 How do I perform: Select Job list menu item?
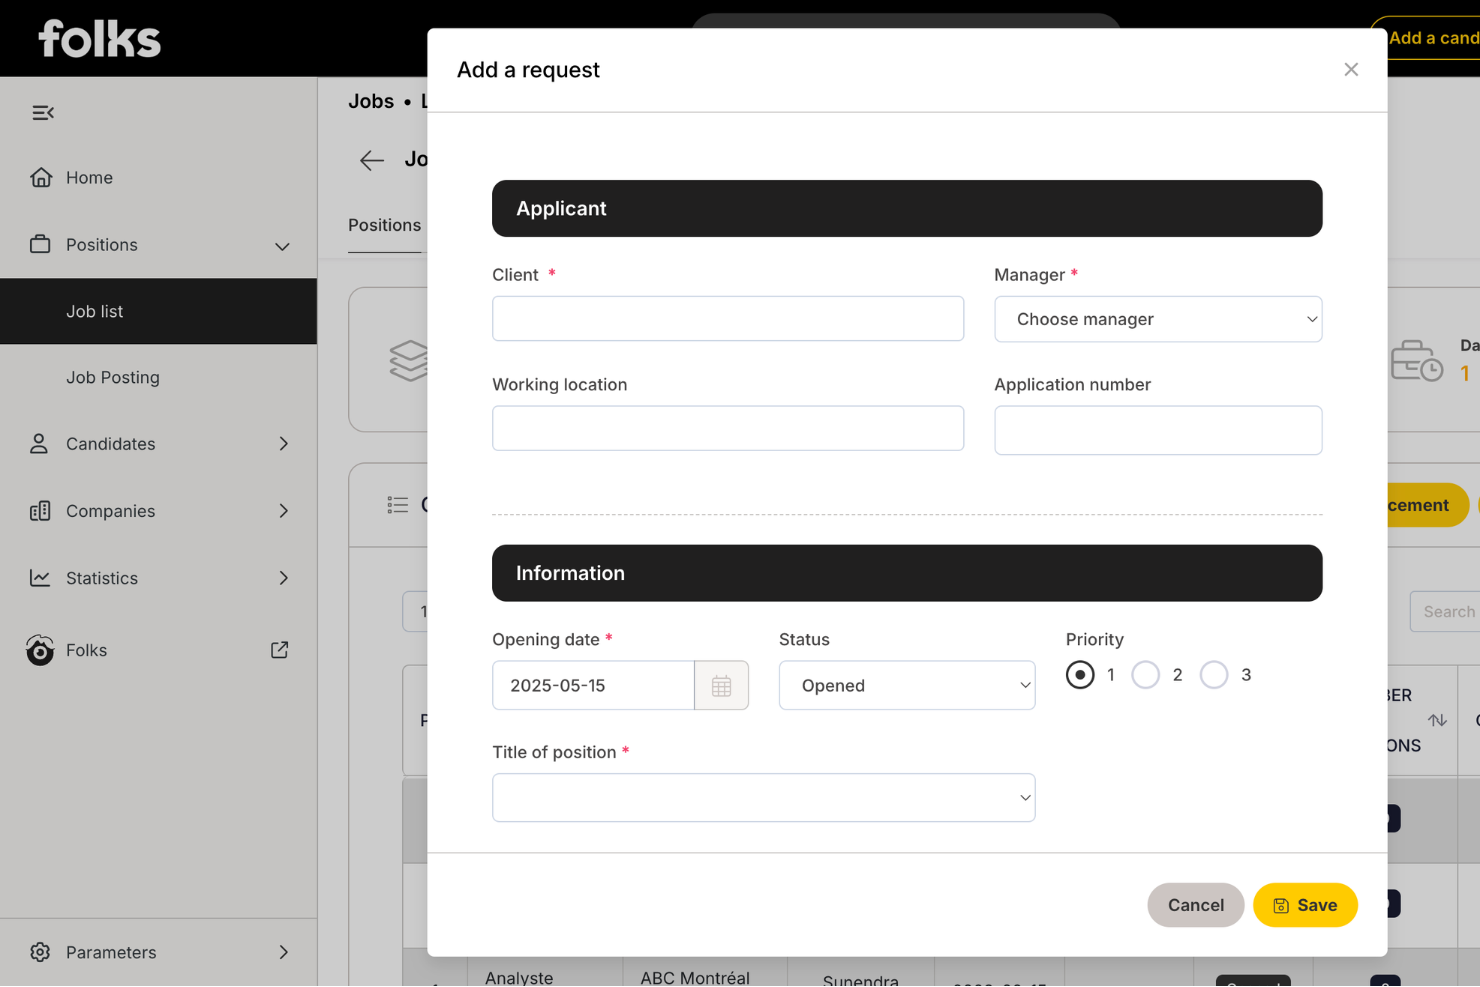(x=95, y=312)
